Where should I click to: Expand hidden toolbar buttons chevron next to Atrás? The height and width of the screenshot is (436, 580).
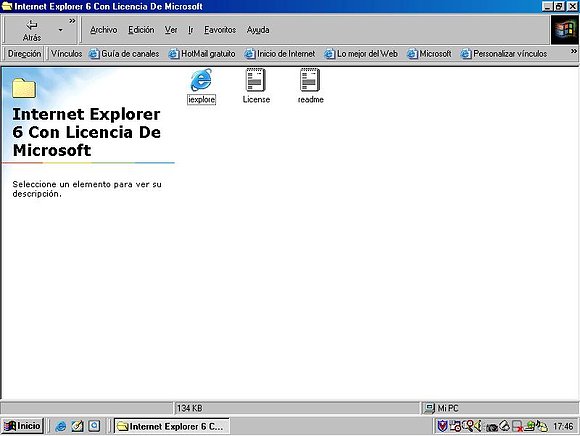click(x=72, y=21)
